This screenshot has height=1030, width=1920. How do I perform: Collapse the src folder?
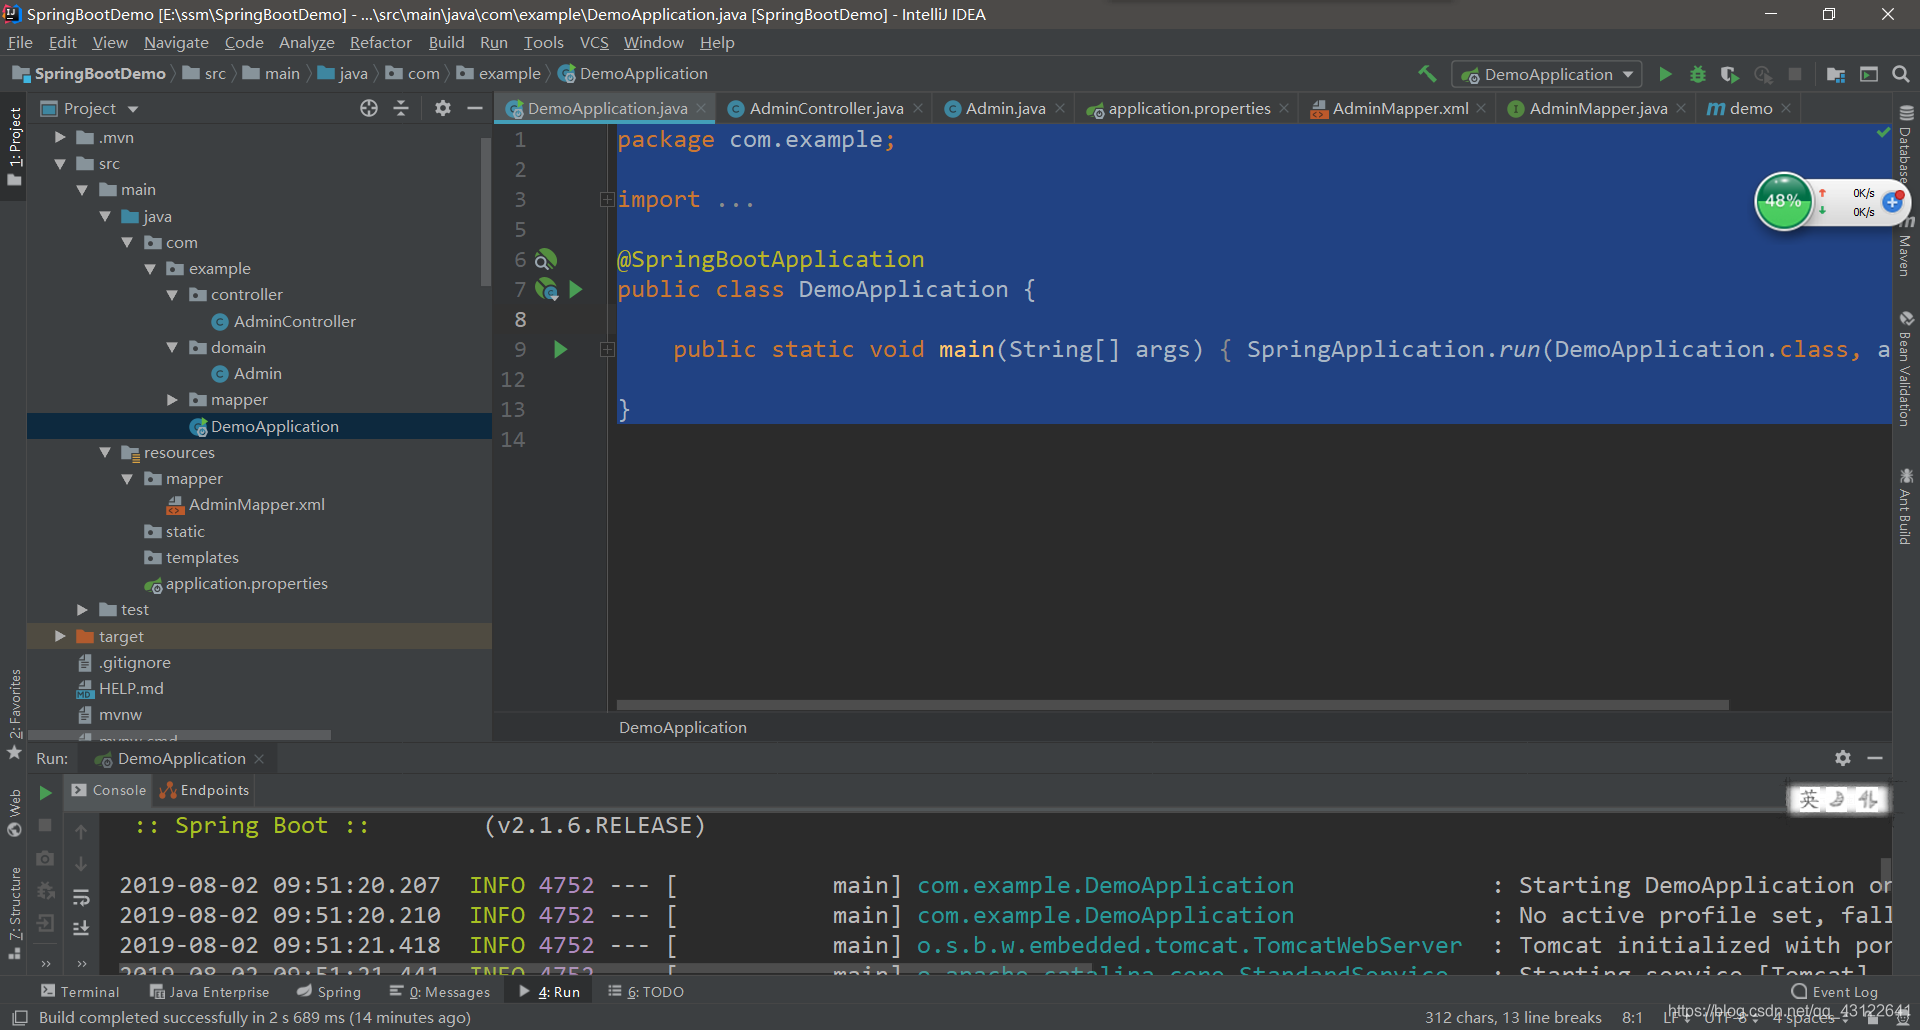click(60, 163)
